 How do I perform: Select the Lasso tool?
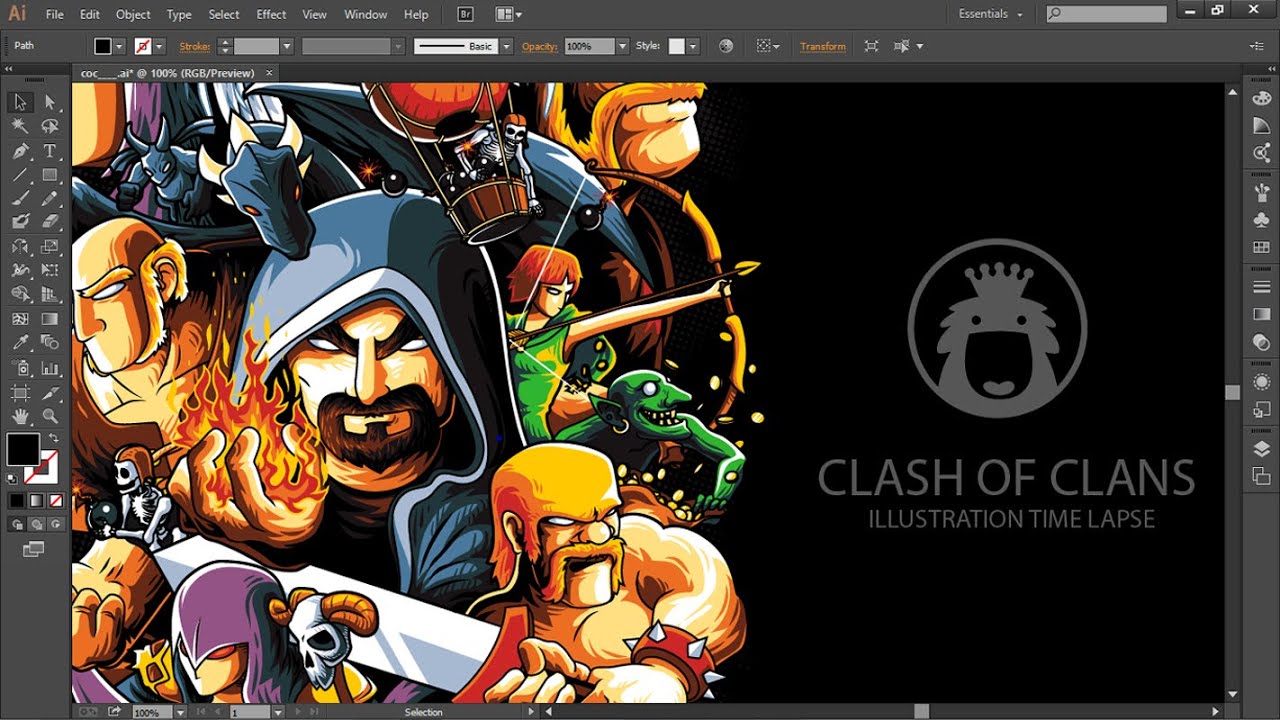point(50,126)
